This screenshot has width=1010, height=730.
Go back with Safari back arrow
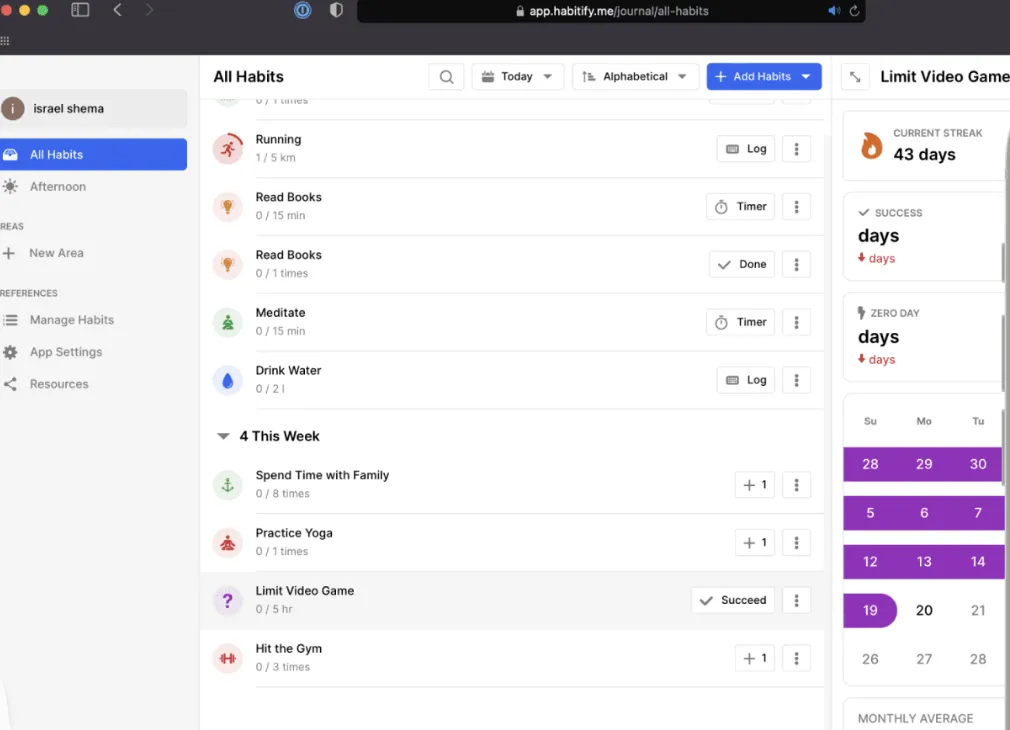117,10
